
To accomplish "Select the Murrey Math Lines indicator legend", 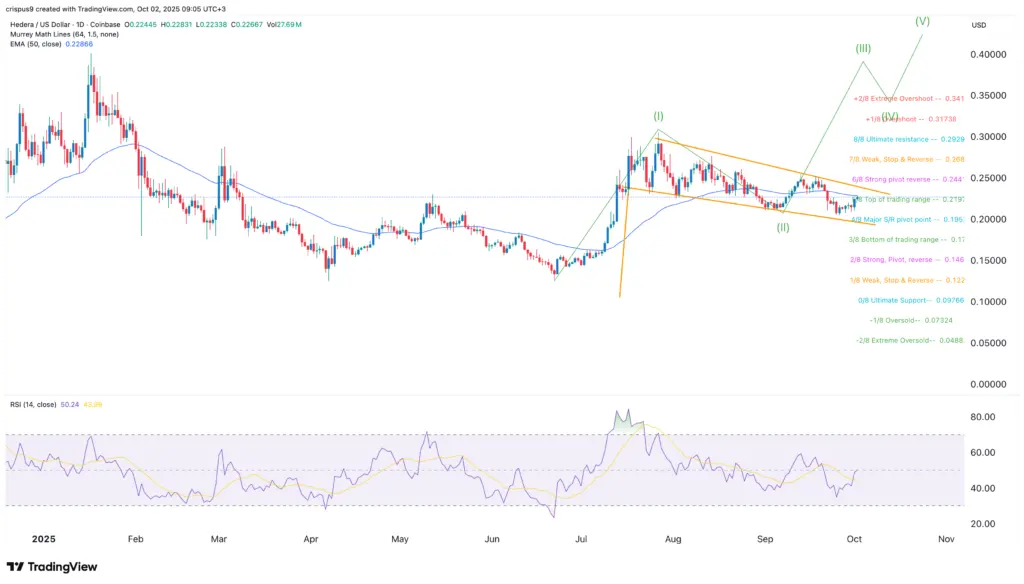I will pos(63,37).
